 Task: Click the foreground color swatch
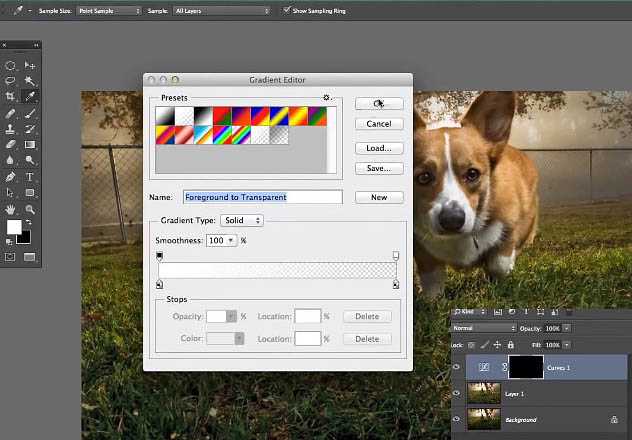pos(15,227)
